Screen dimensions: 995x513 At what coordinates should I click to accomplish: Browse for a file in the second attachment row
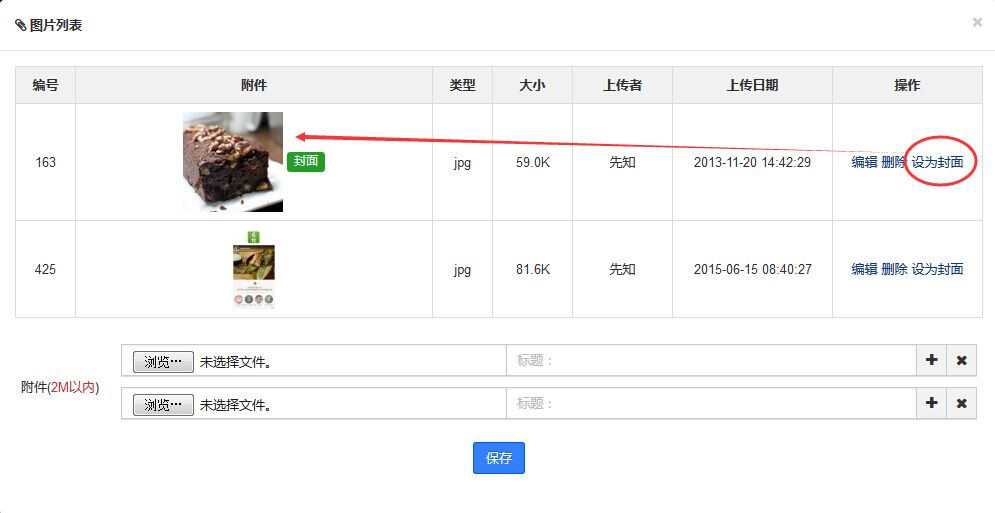(x=163, y=405)
